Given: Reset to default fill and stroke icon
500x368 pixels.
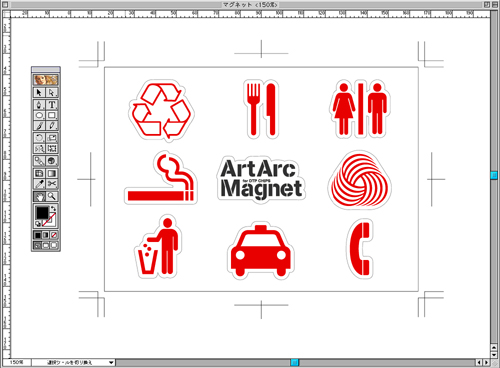Looking at the screenshot, I should point(38,223).
